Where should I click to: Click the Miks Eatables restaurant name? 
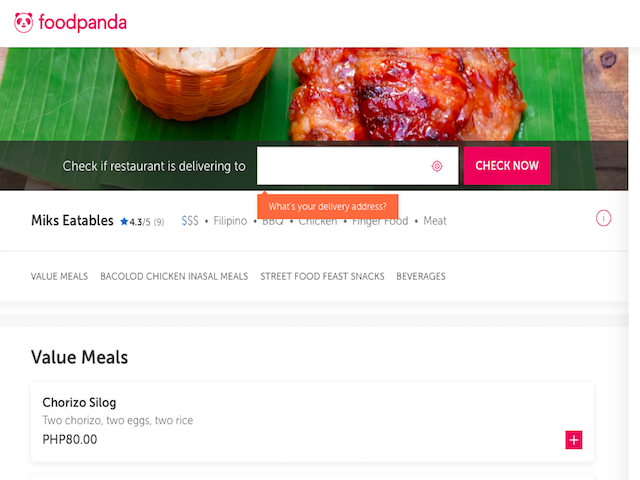click(72, 220)
